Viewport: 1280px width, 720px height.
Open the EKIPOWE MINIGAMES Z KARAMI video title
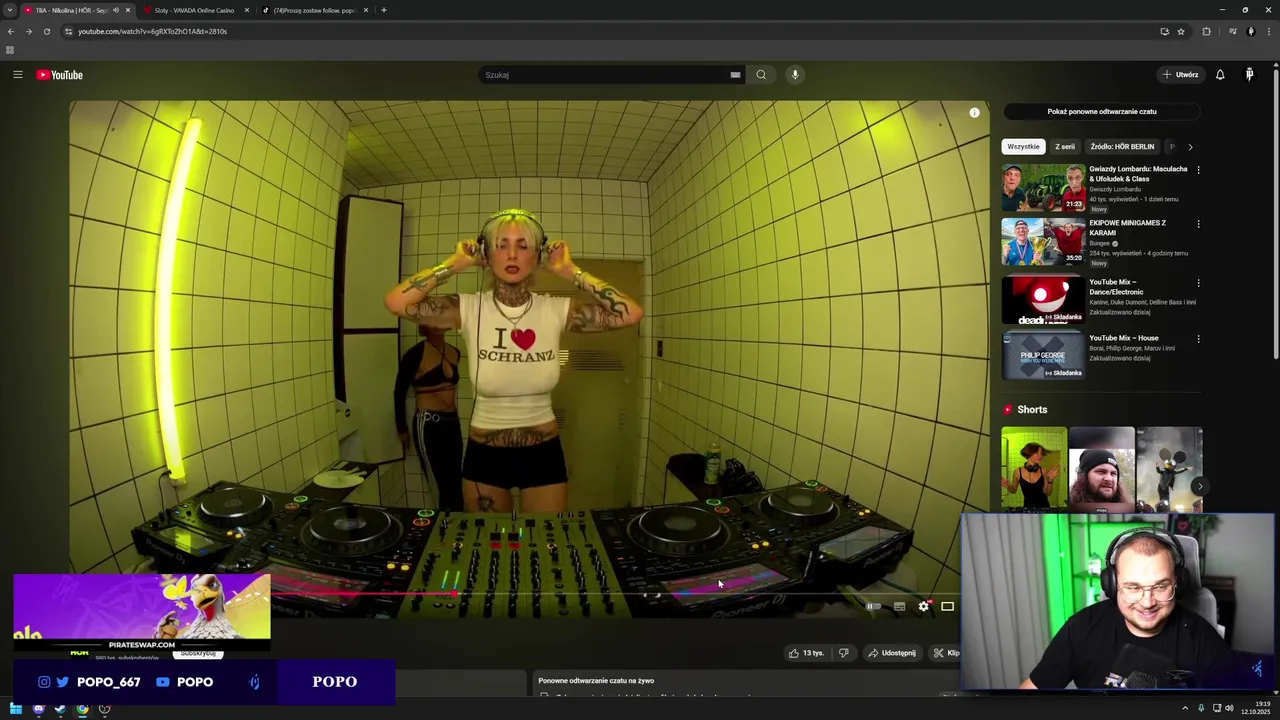tap(1127, 228)
